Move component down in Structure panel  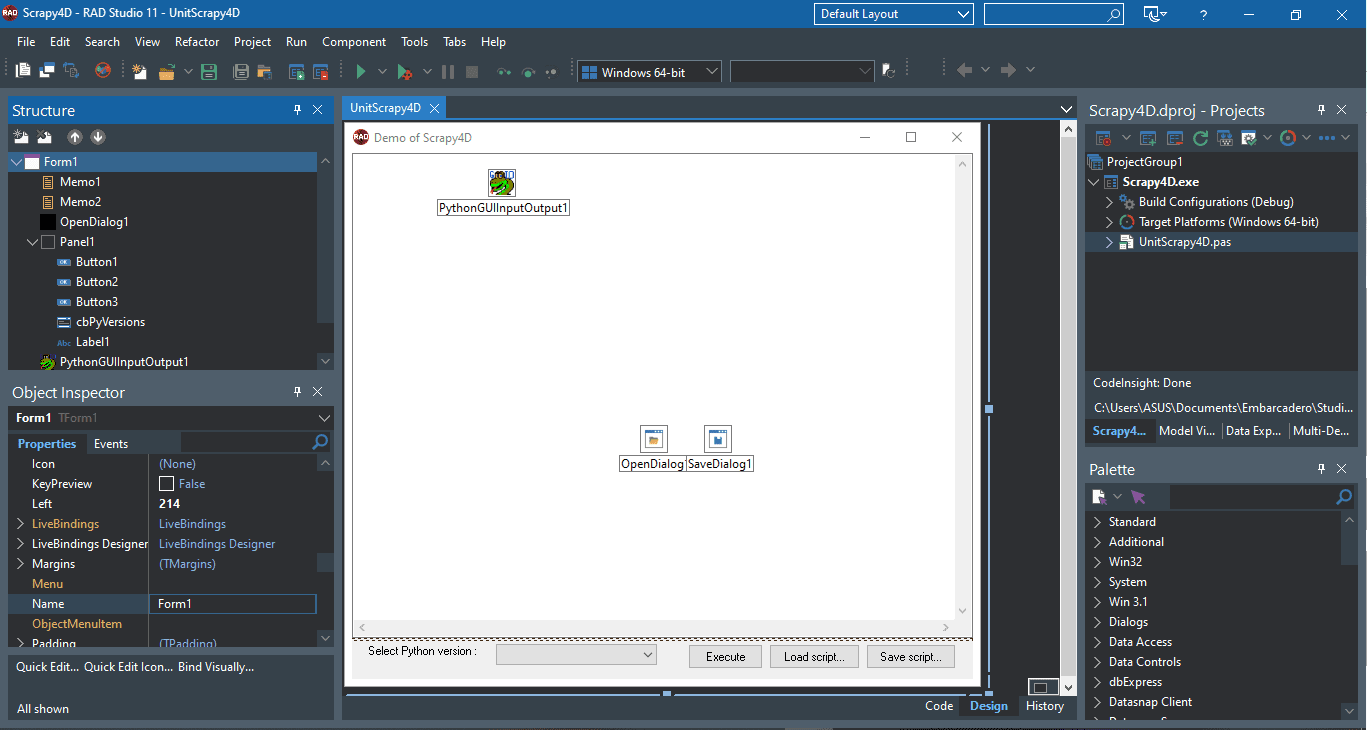(98, 137)
